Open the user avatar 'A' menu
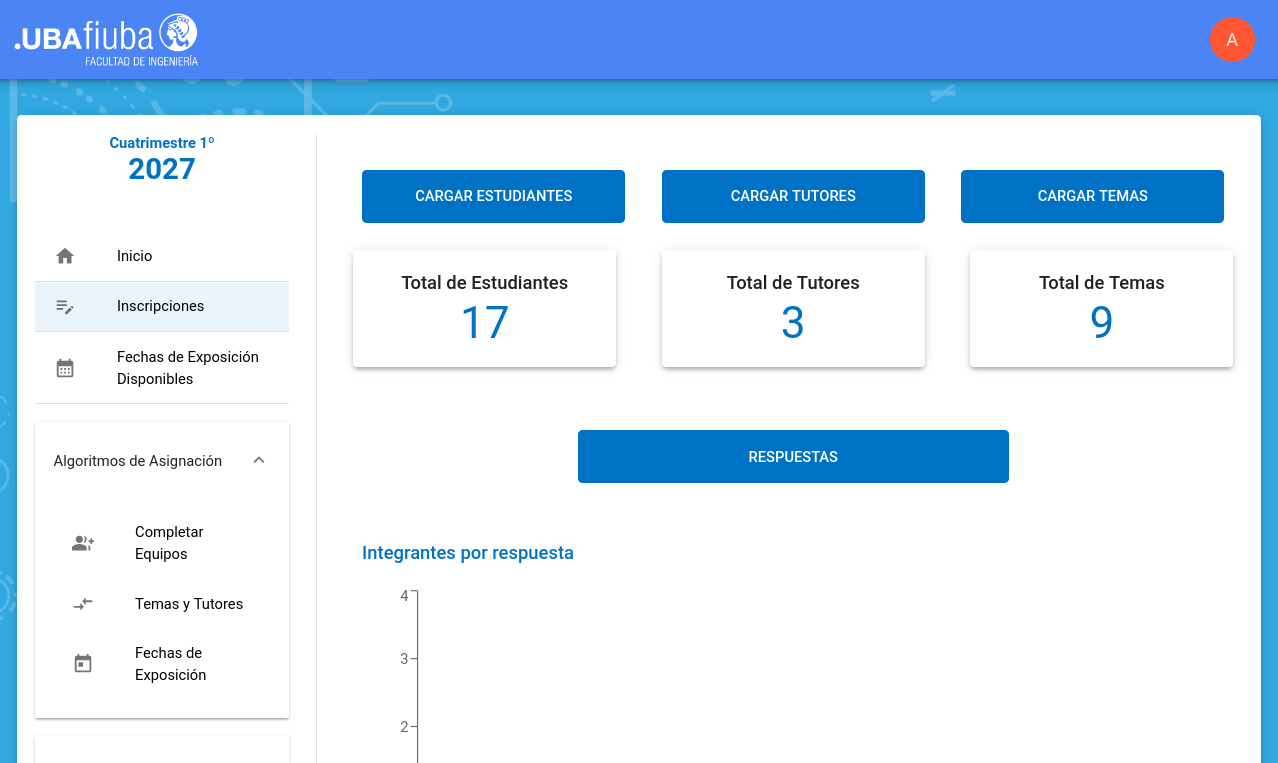1278x763 pixels. pyautogui.click(x=1232, y=40)
